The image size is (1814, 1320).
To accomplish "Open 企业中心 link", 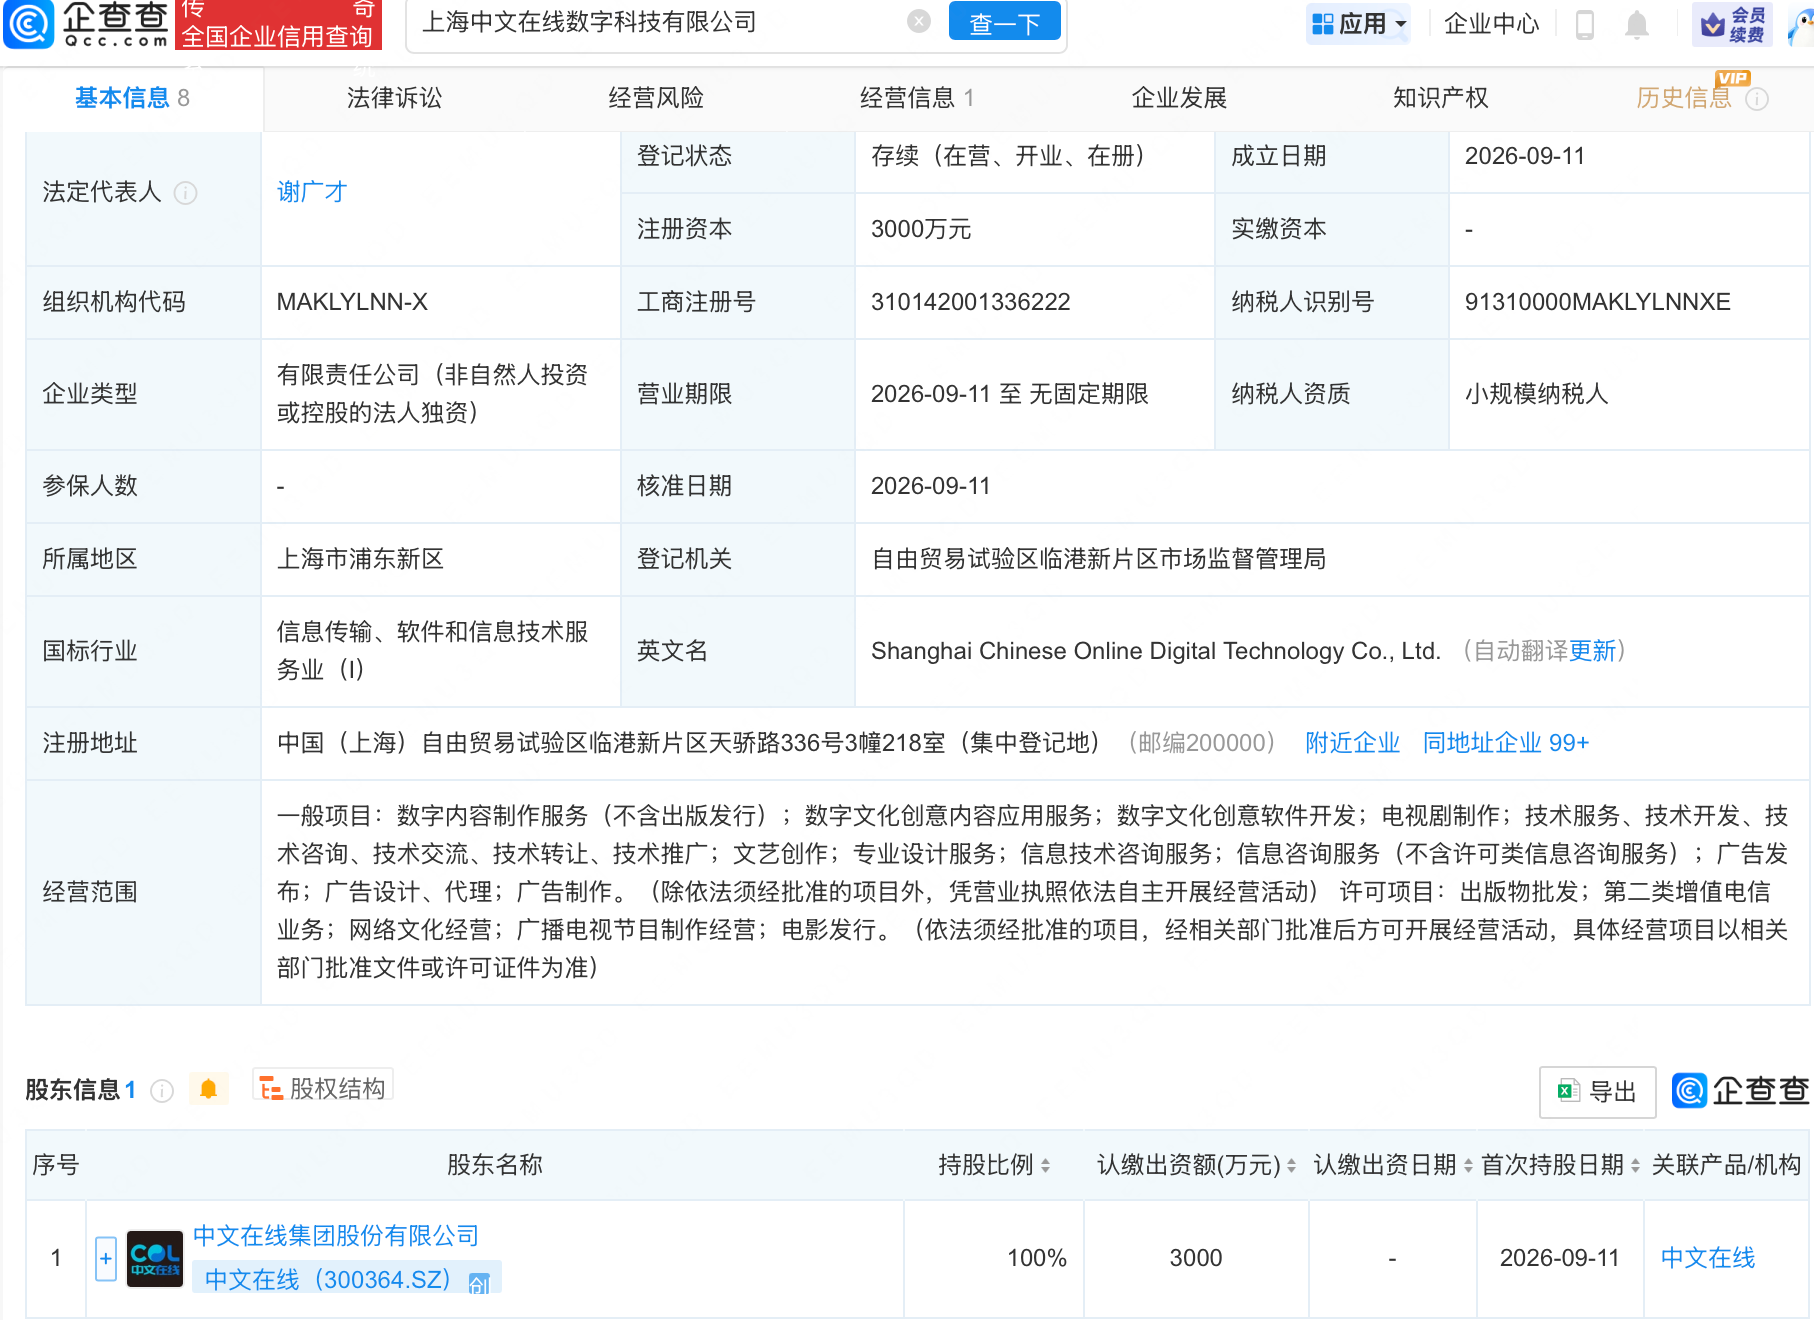I will [1491, 23].
